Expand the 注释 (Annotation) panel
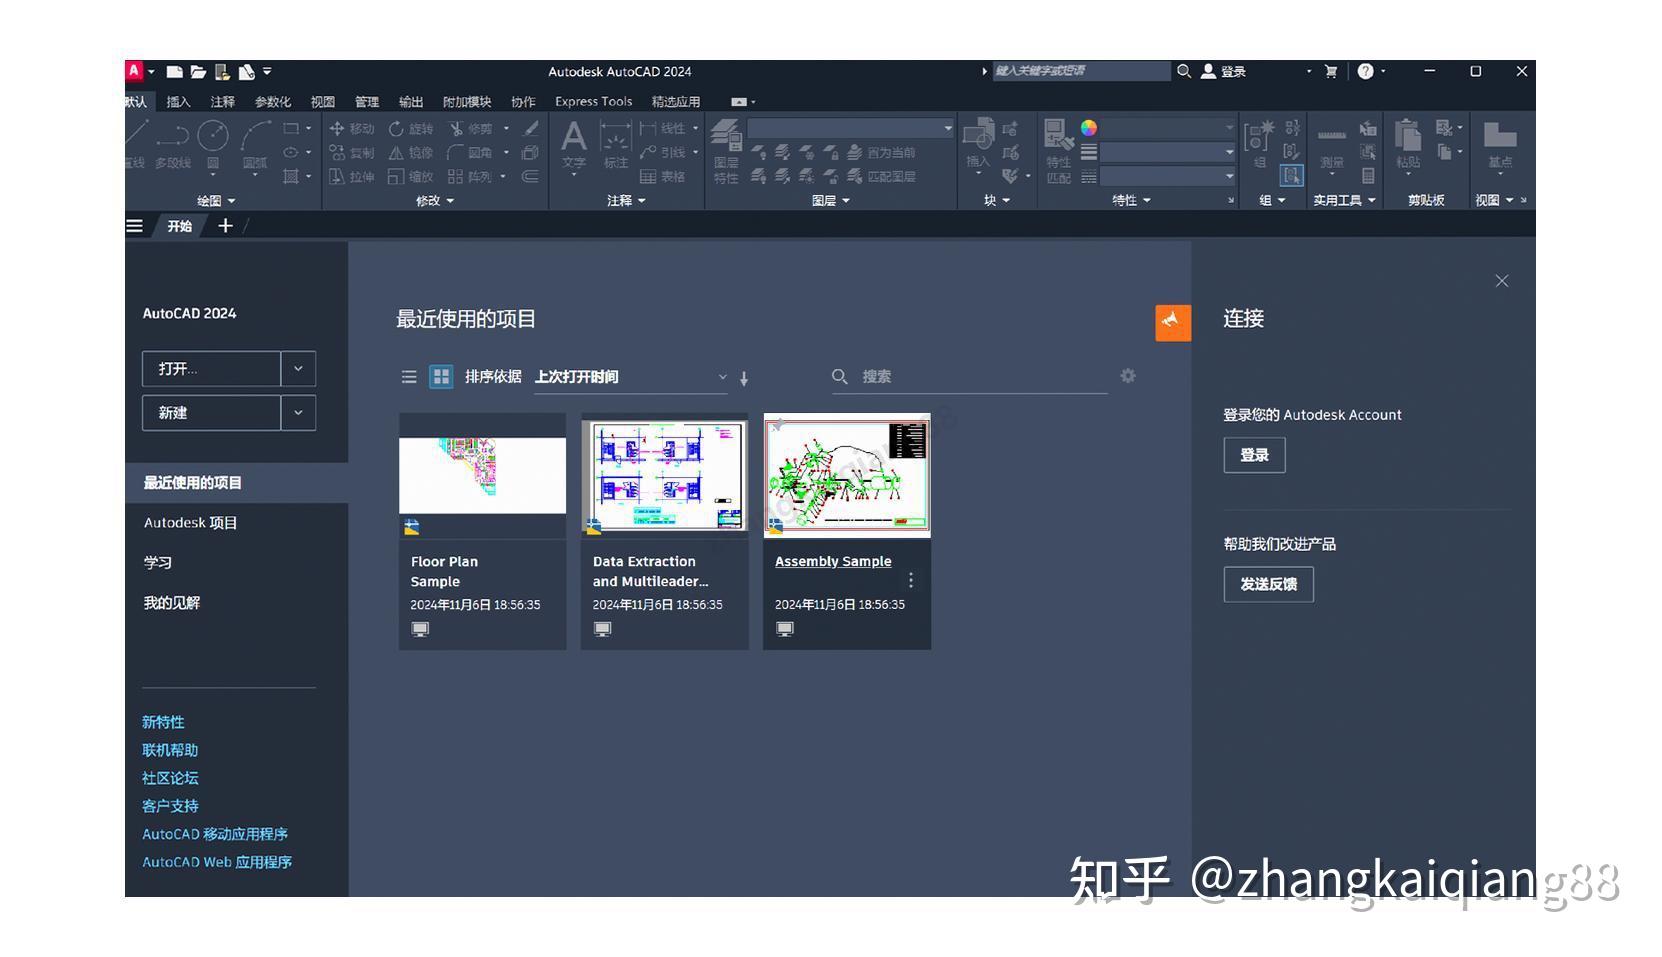 [x=626, y=201]
